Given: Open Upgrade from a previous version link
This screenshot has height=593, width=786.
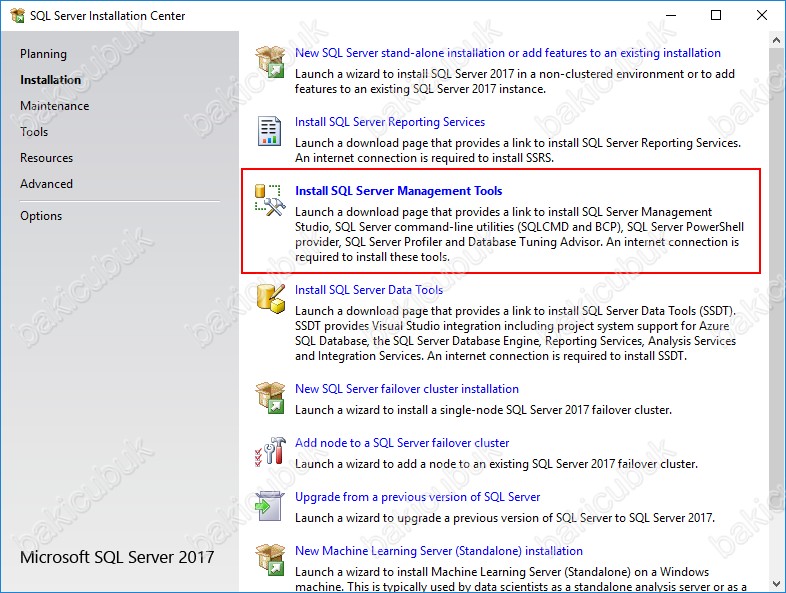Looking at the screenshot, I should (417, 497).
